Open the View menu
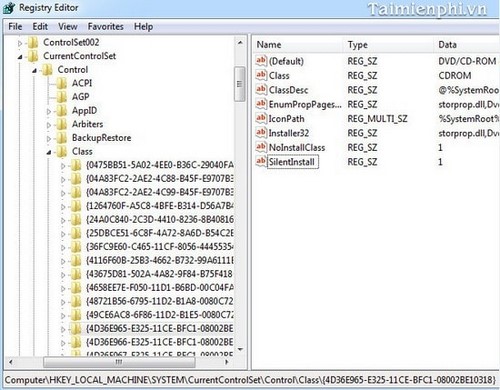Screen dimensions: 500x390 click(x=68, y=26)
